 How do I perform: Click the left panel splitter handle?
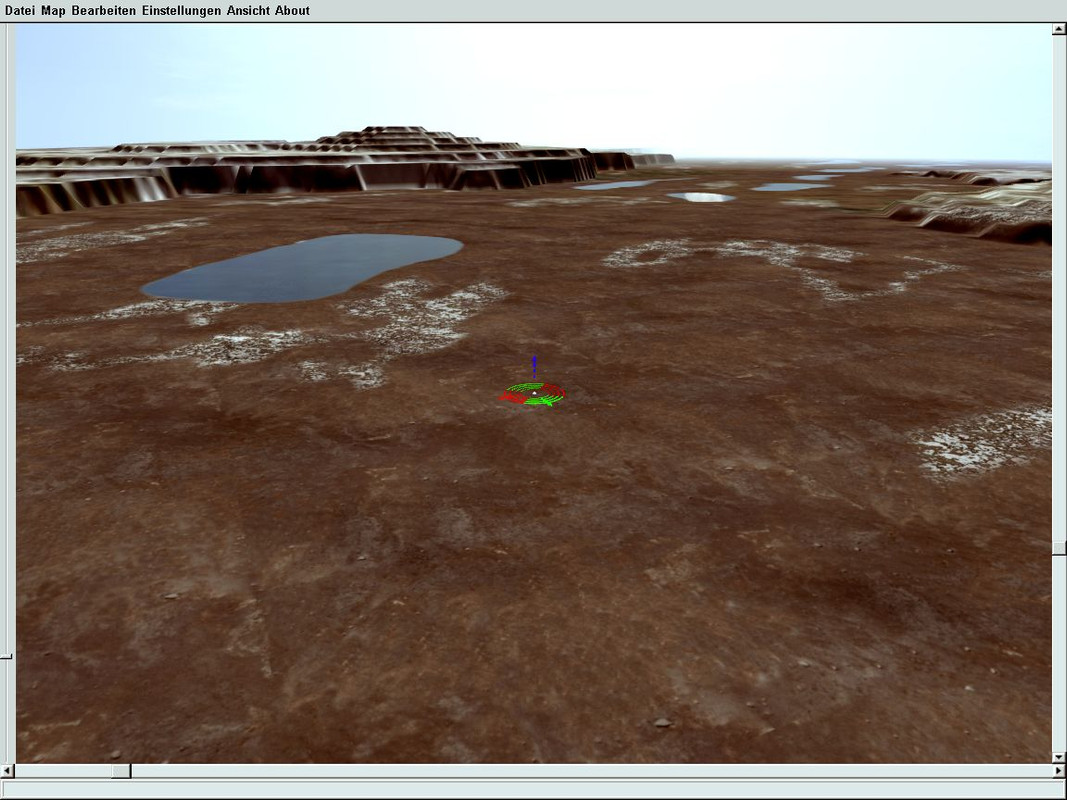[x=5, y=656]
